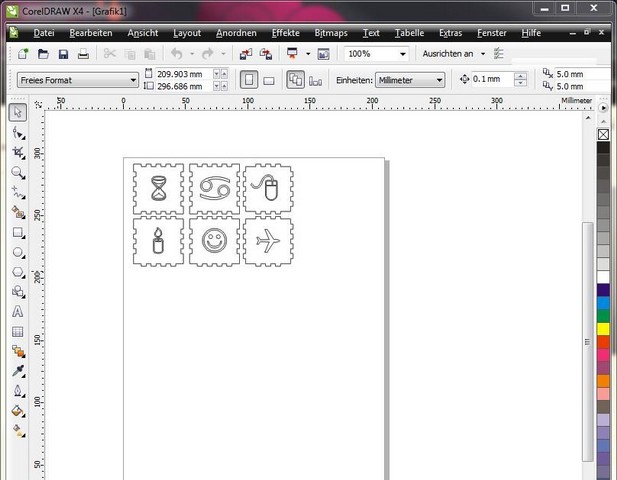Open the Welcome screen icon
The height and width of the screenshot is (480, 617).
(x=323, y=54)
